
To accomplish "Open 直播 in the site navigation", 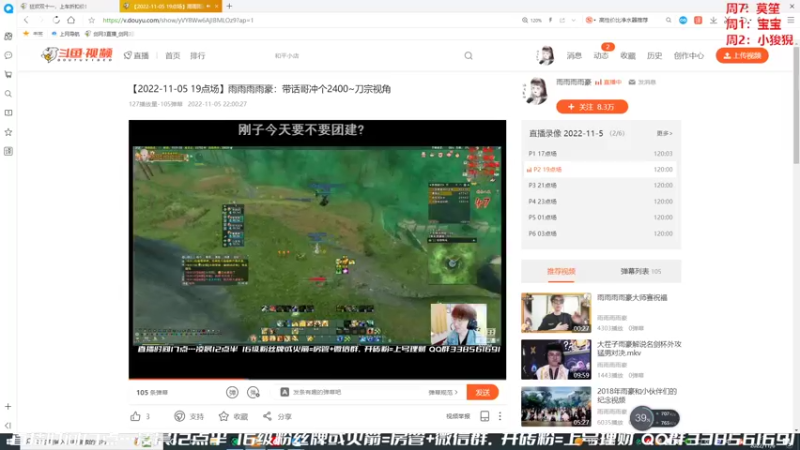I will click(136, 56).
